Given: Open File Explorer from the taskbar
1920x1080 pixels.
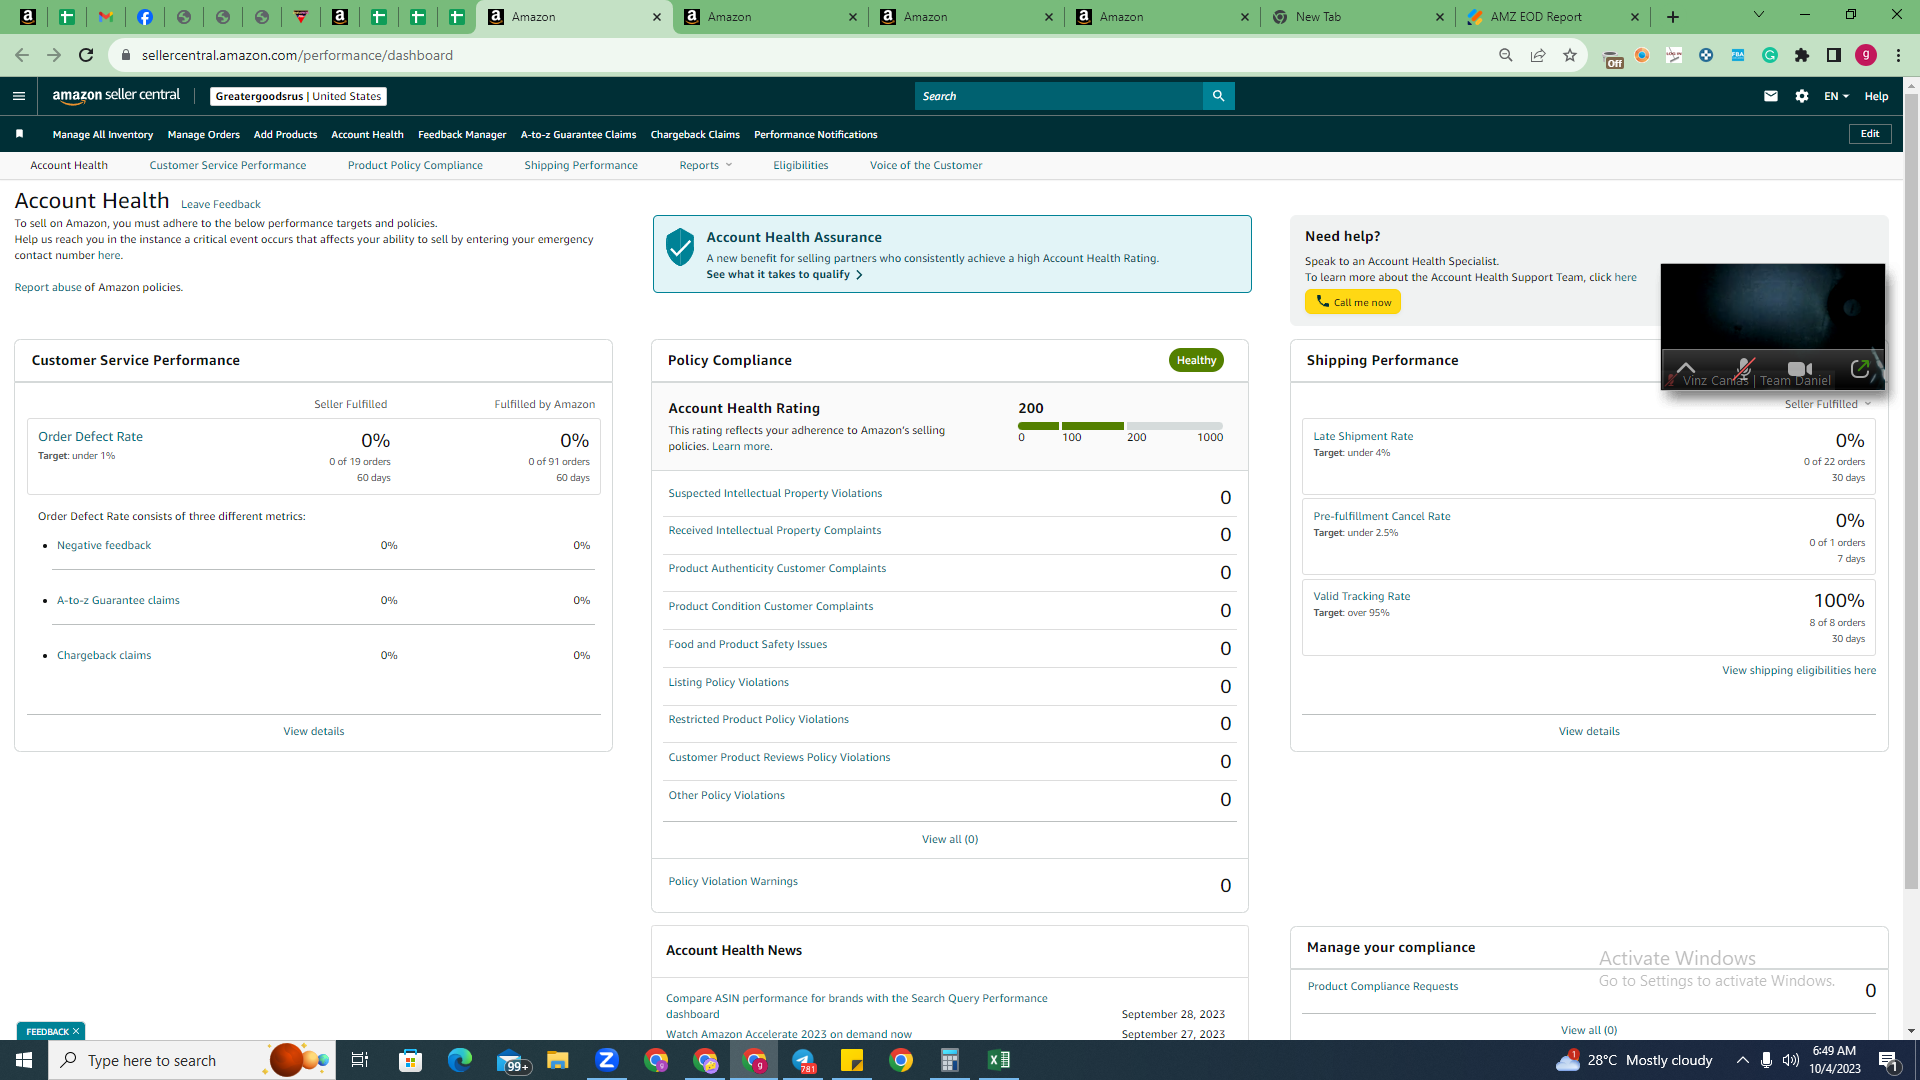Looking at the screenshot, I should tap(558, 1060).
